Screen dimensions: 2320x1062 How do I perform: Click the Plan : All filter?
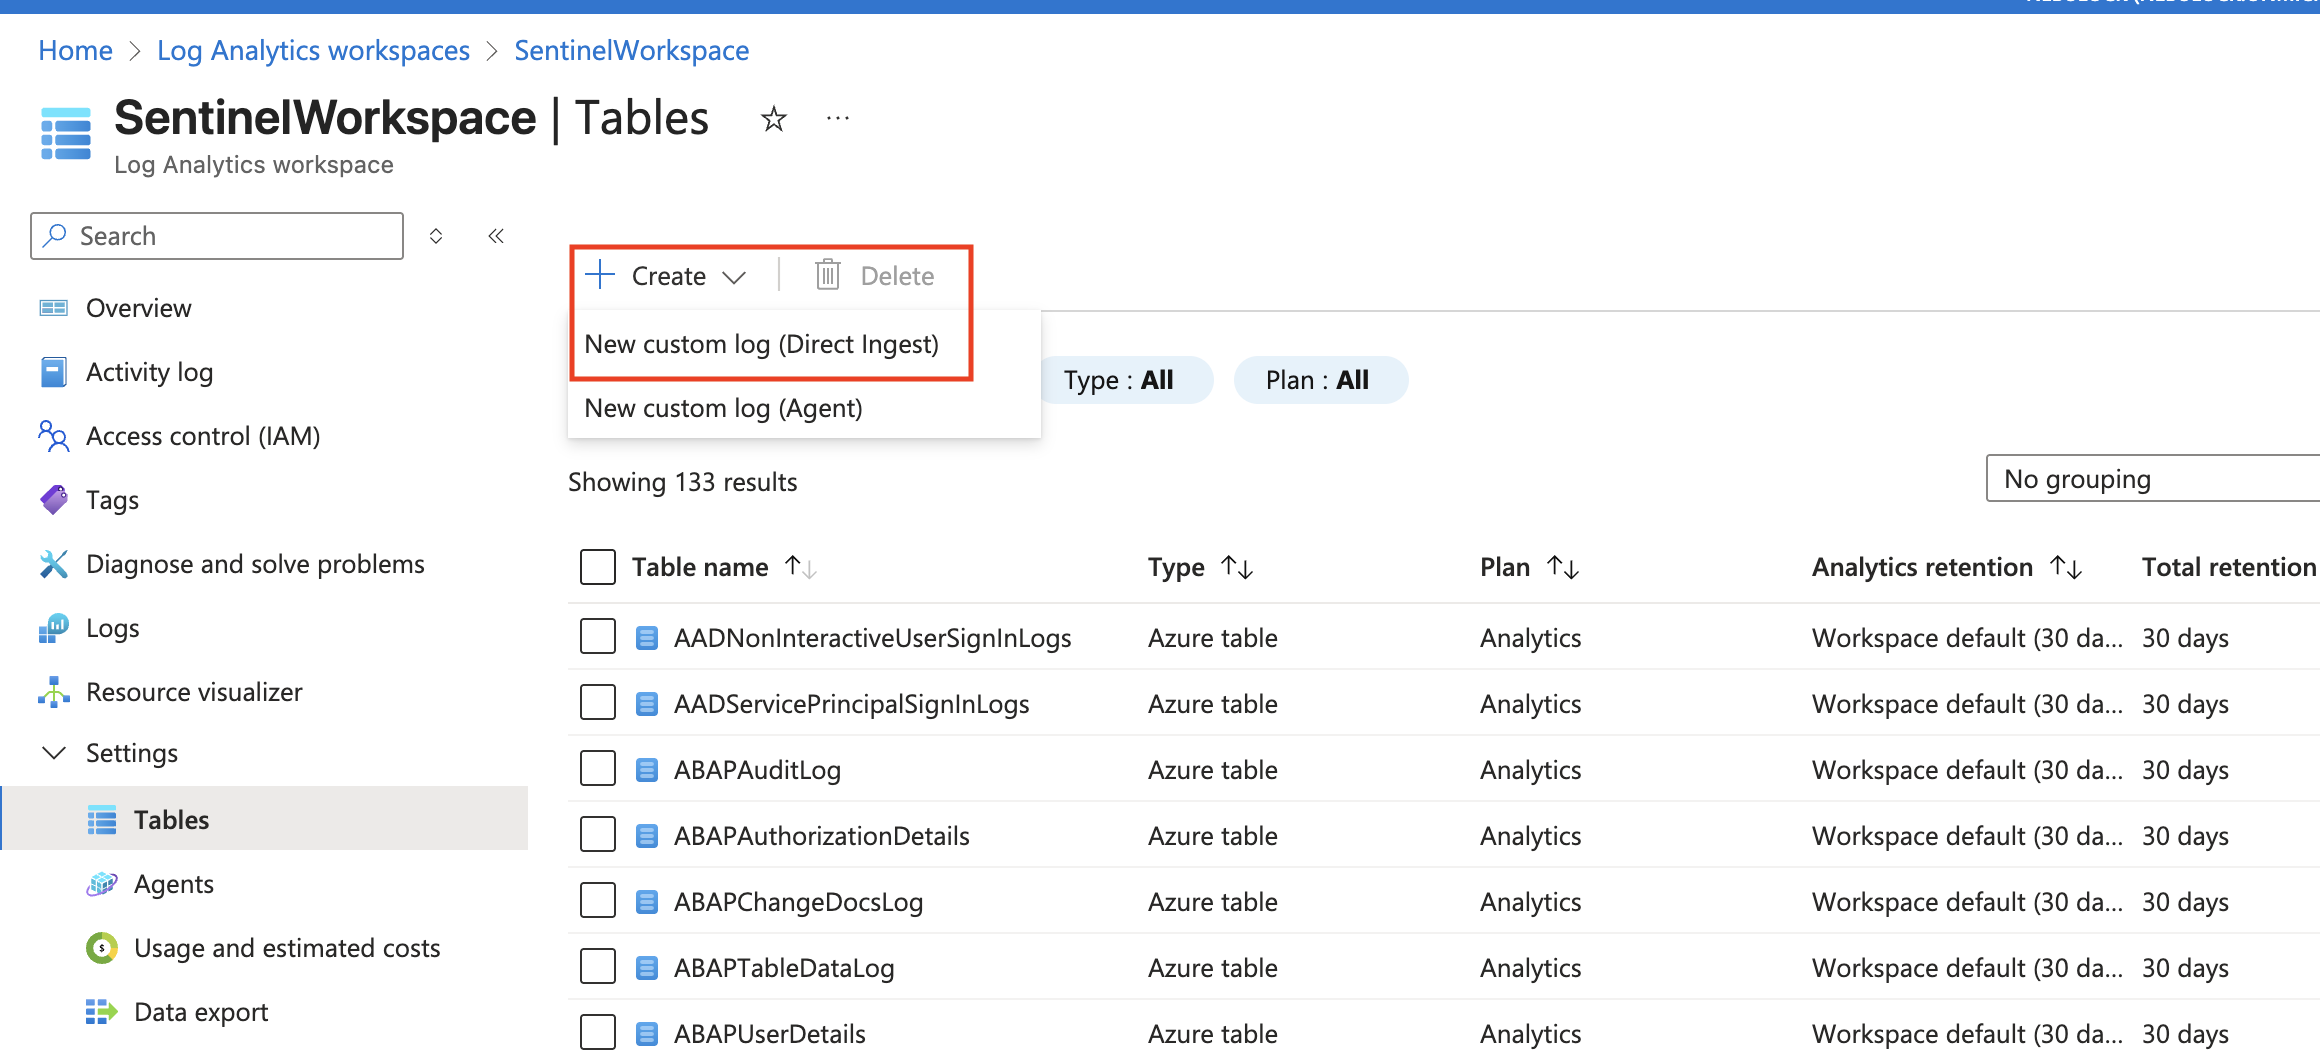click(1319, 380)
